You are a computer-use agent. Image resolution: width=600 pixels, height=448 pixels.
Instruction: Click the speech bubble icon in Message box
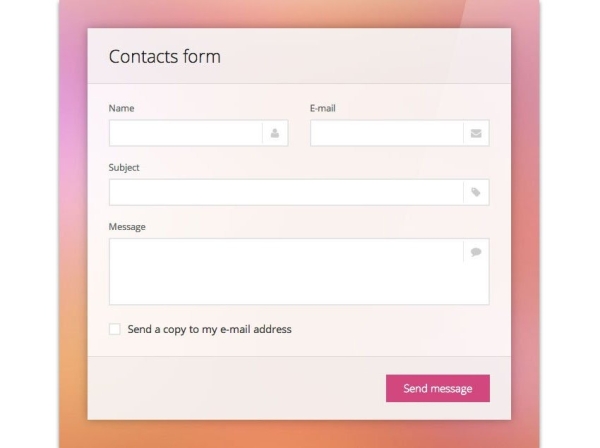tap(476, 252)
